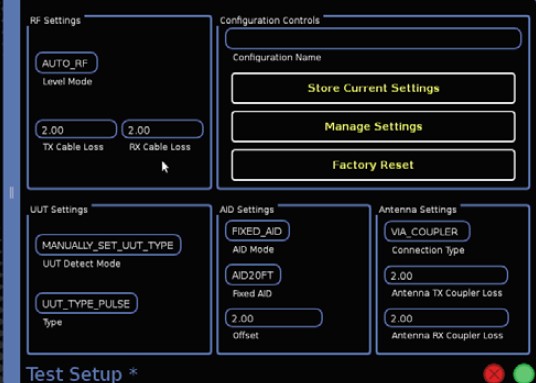
Task: Click the red X cancel icon
Action: coord(494,374)
